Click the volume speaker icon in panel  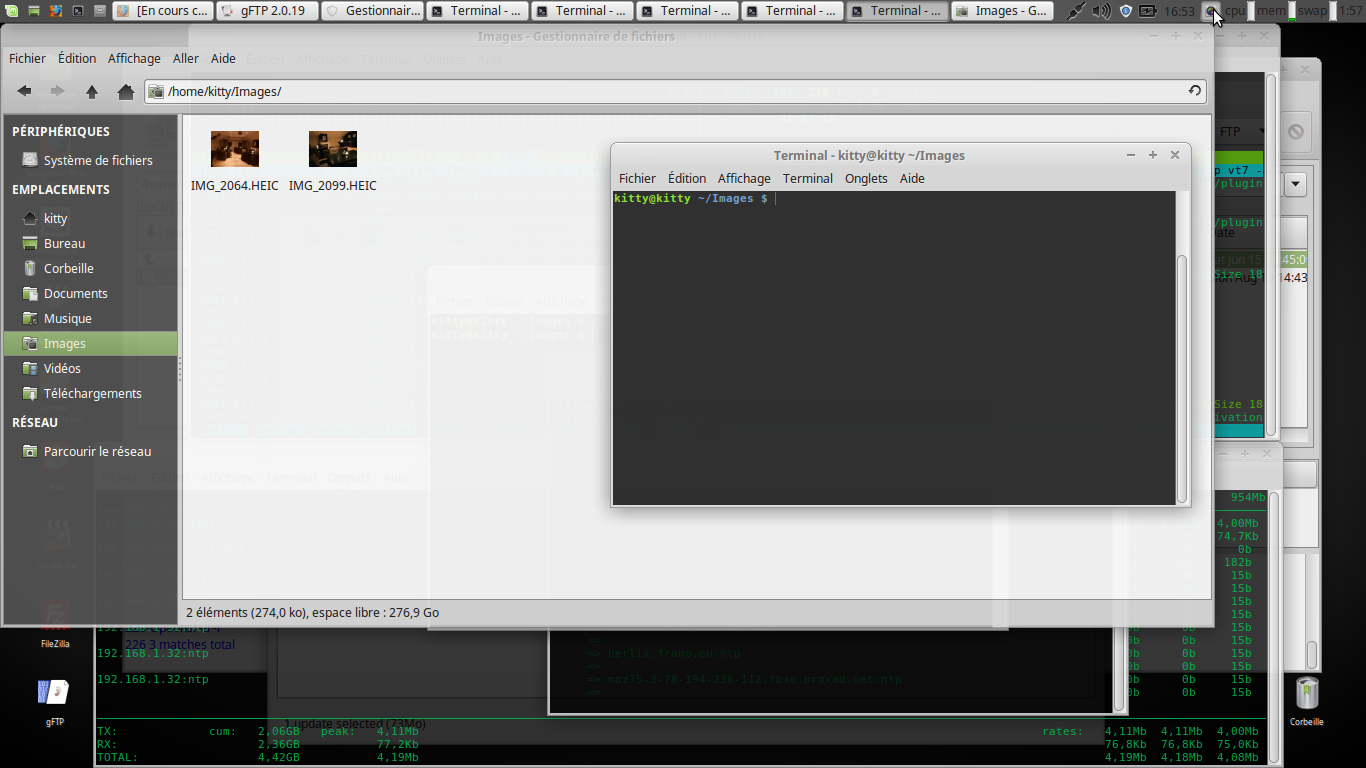(x=1101, y=11)
